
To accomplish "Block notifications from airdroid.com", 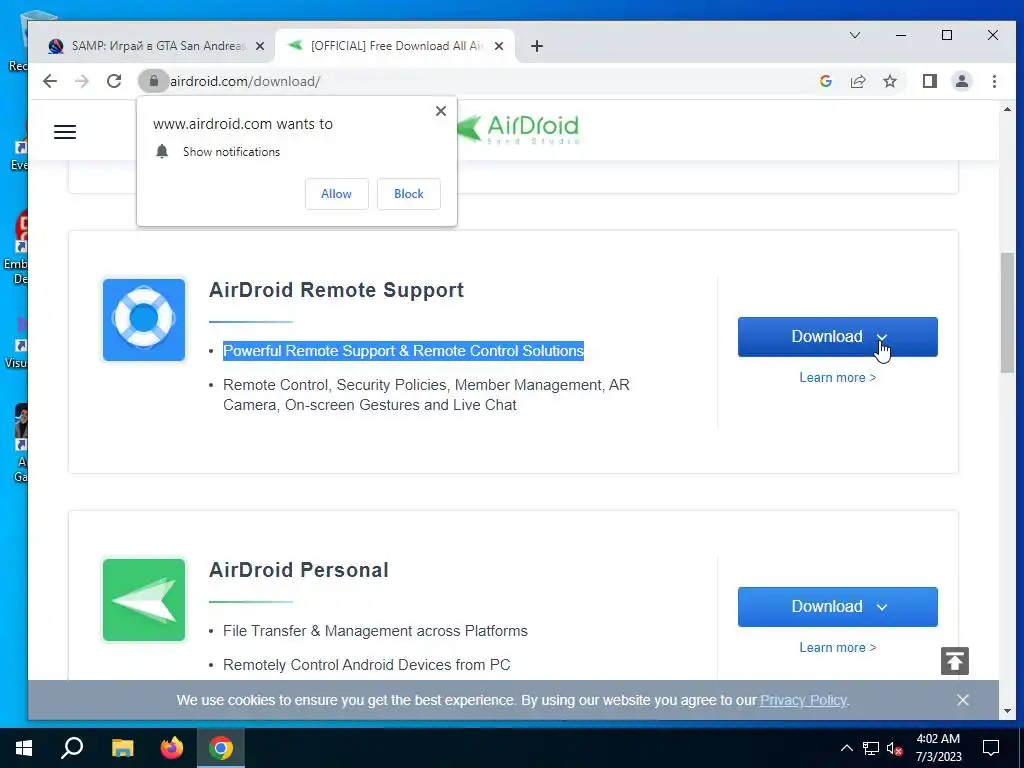I will click(x=409, y=194).
